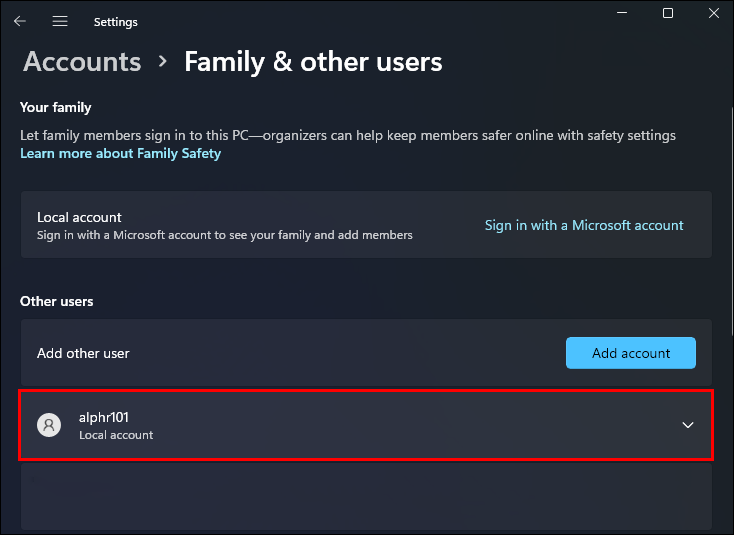
Task: Click the Settings window title
Action: [x=116, y=21]
